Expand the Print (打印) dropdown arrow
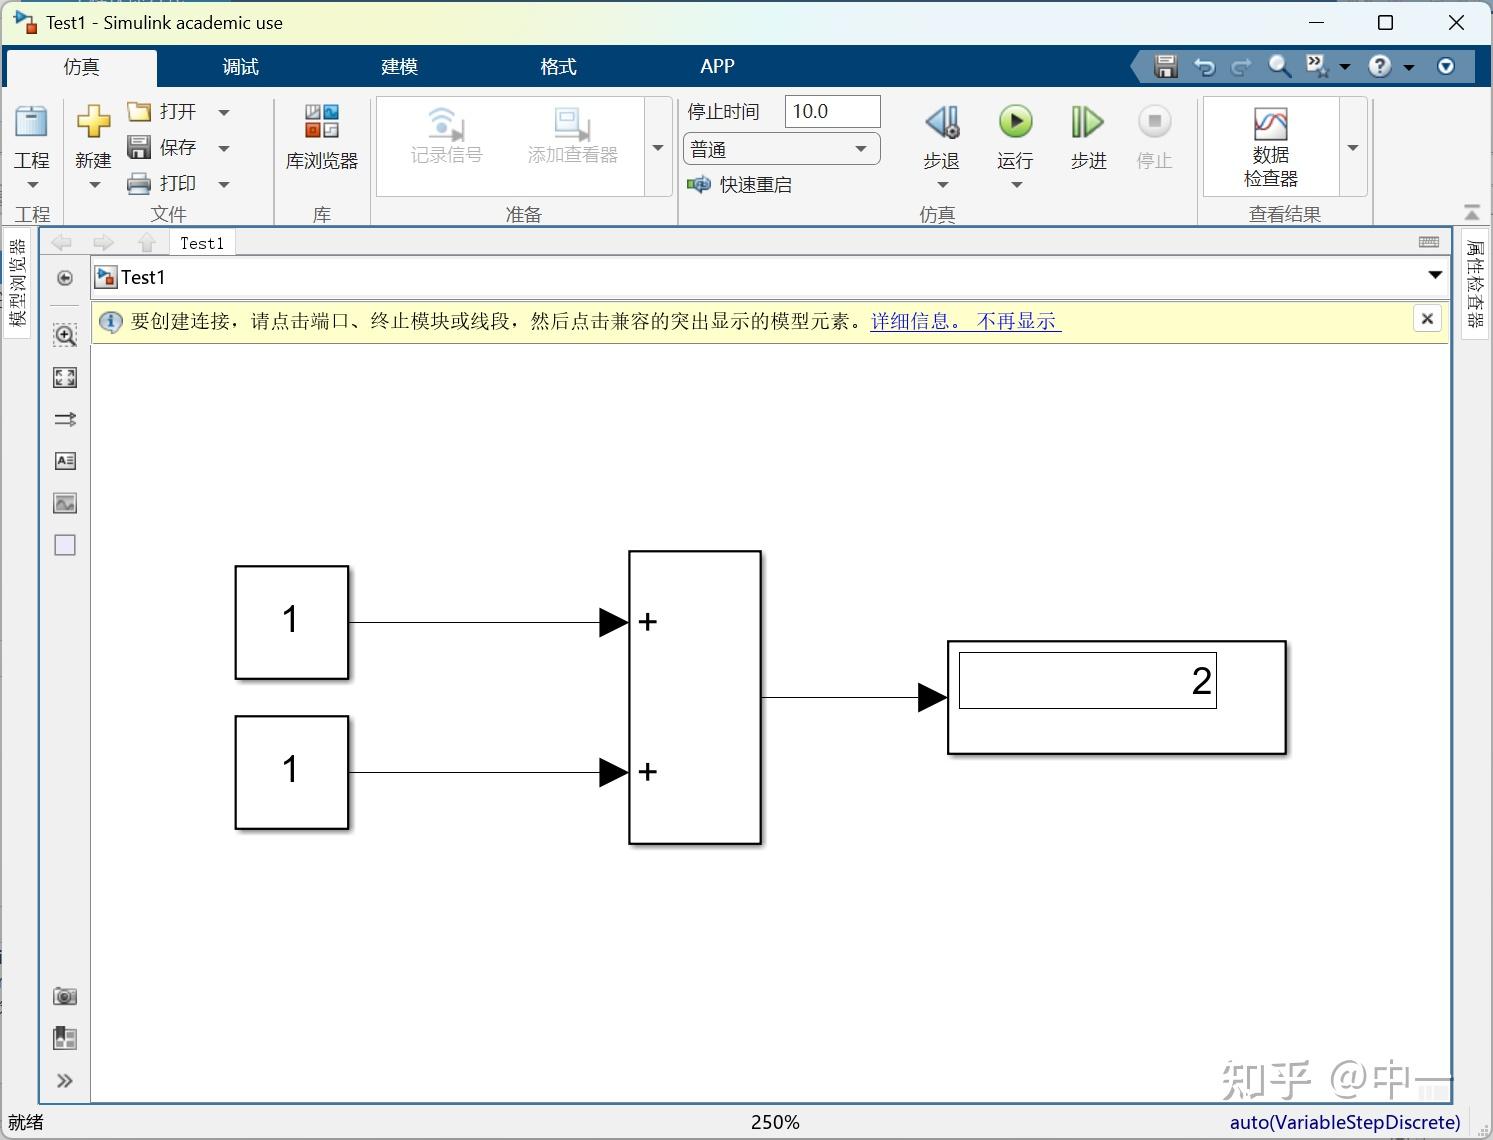This screenshot has width=1493, height=1140. pyautogui.click(x=224, y=184)
